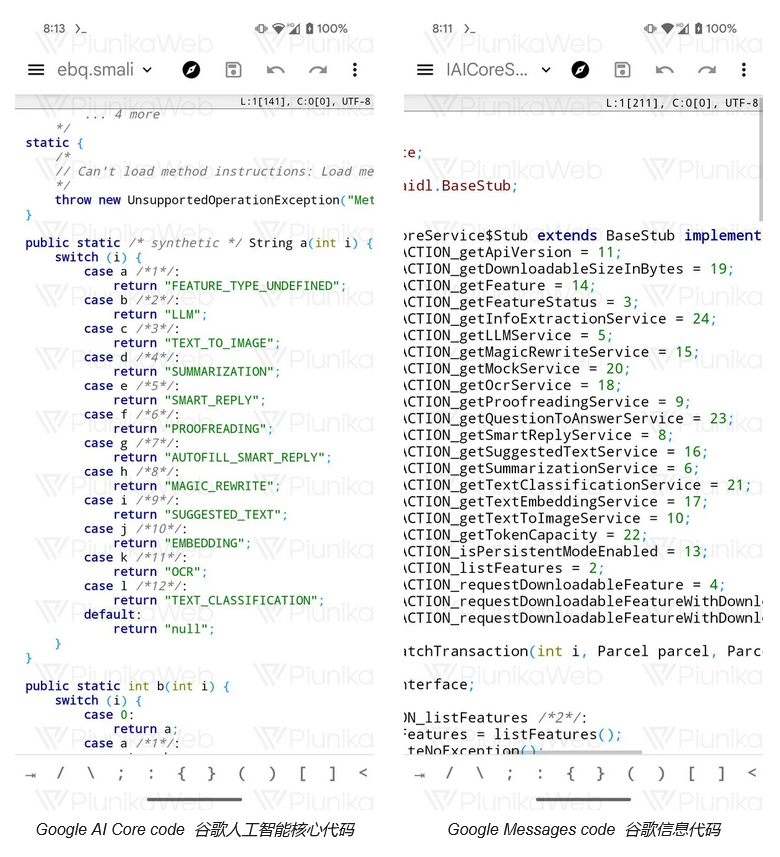Viewport: 780px width, 857px height.
Task: Click the "FEATURE_TYPE_UNDEFINED" string in code
Action: tap(253, 286)
